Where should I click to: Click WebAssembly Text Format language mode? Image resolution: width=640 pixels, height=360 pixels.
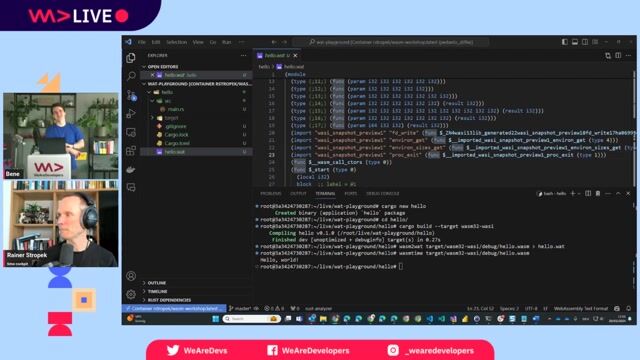(x=581, y=309)
